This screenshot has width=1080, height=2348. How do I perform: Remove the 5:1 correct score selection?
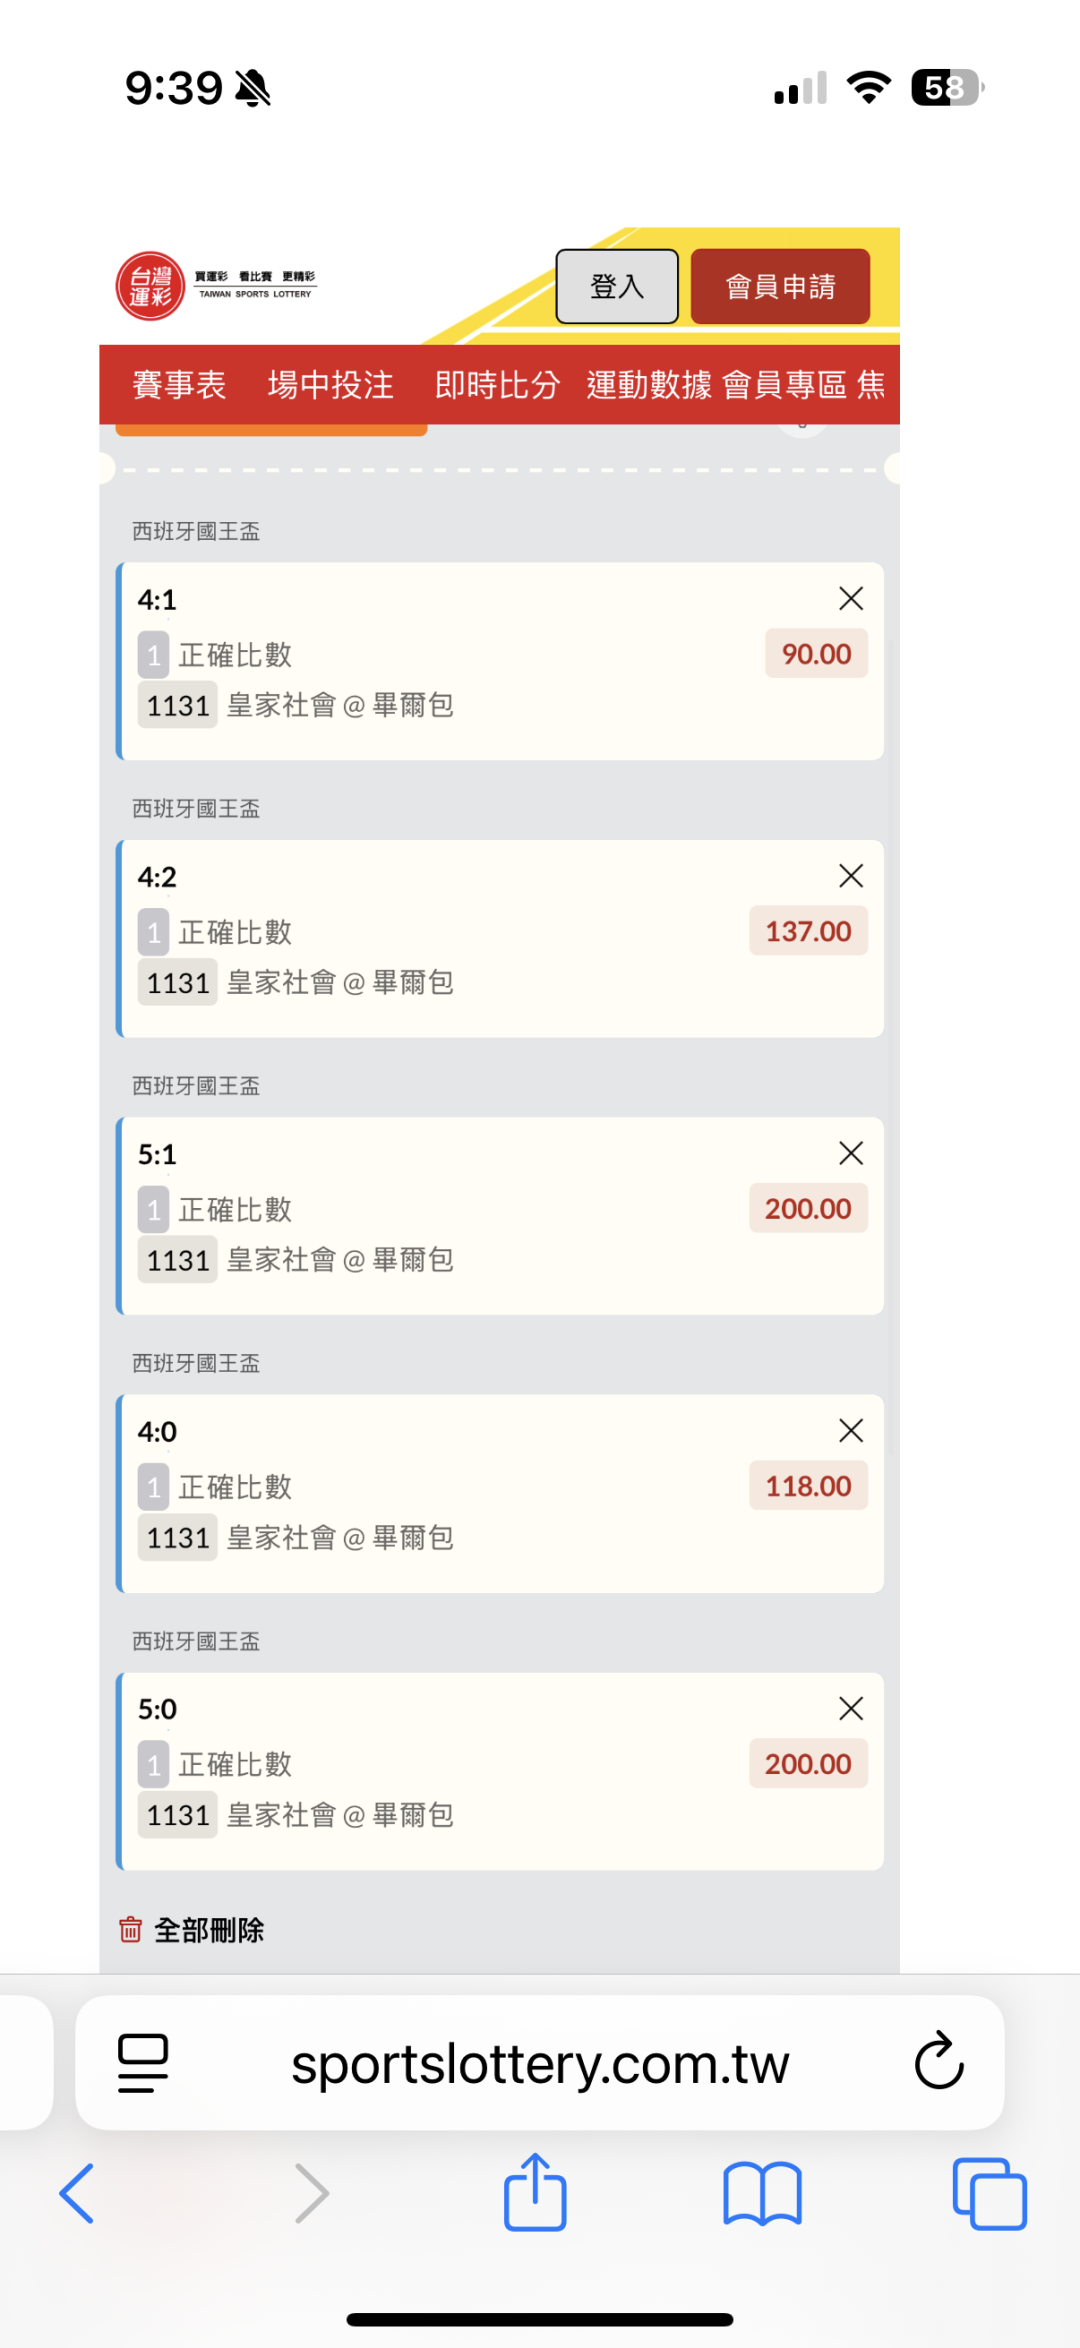(x=851, y=1153)
